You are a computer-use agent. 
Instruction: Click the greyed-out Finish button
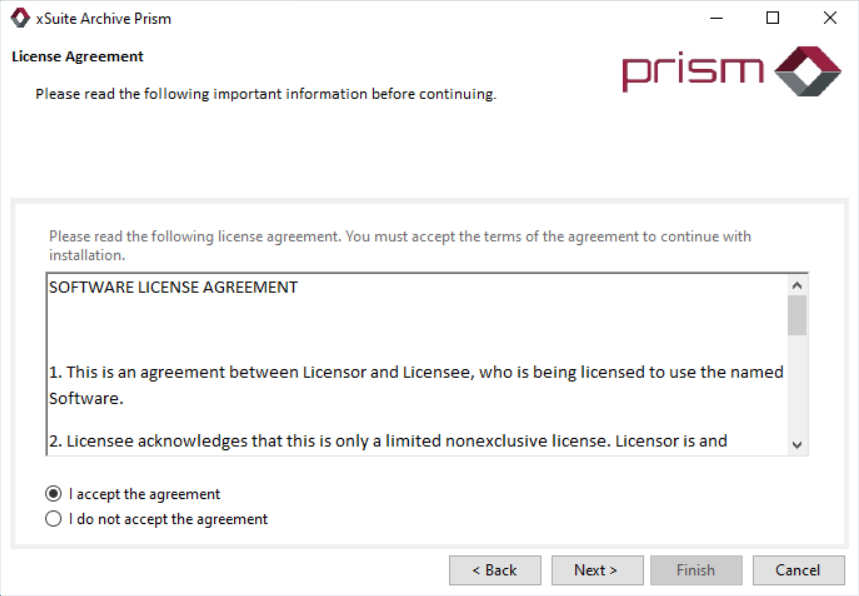695,570
